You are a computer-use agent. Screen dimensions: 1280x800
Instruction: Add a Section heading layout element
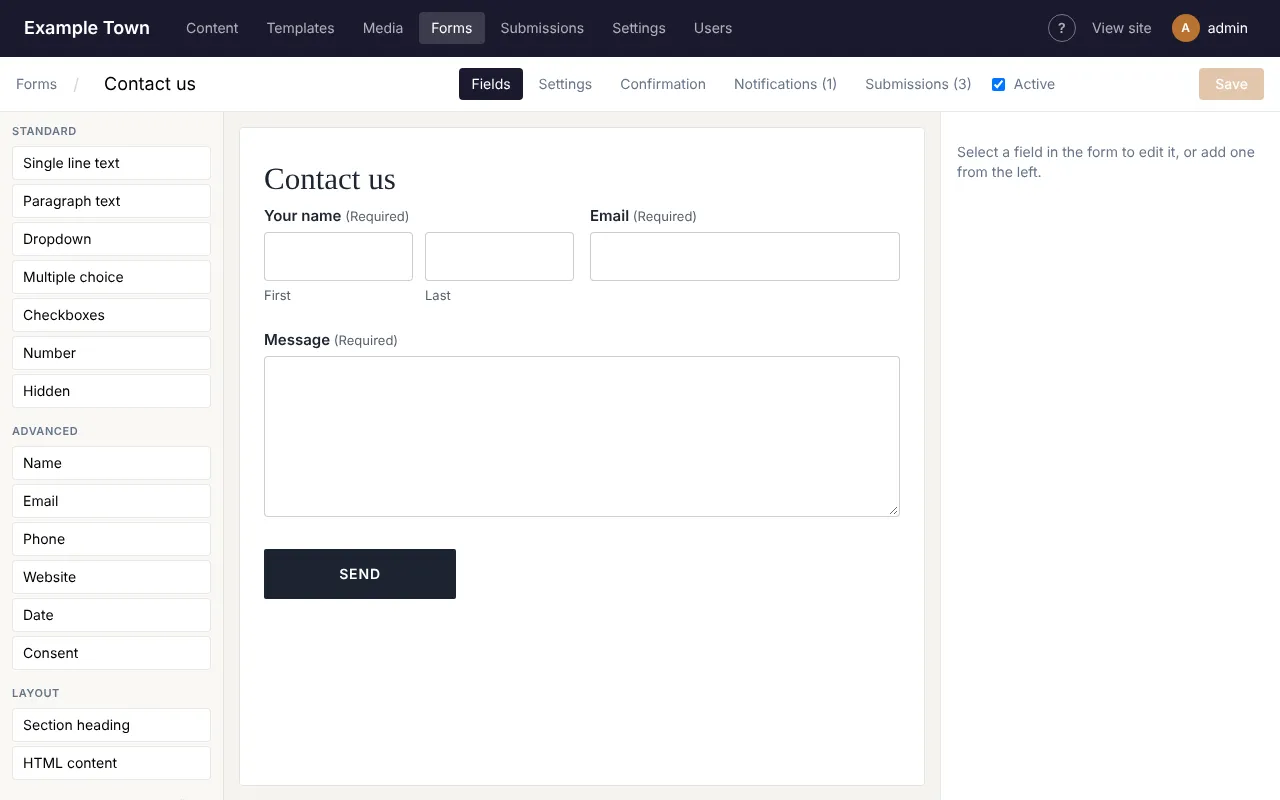[x=111, y=725]
